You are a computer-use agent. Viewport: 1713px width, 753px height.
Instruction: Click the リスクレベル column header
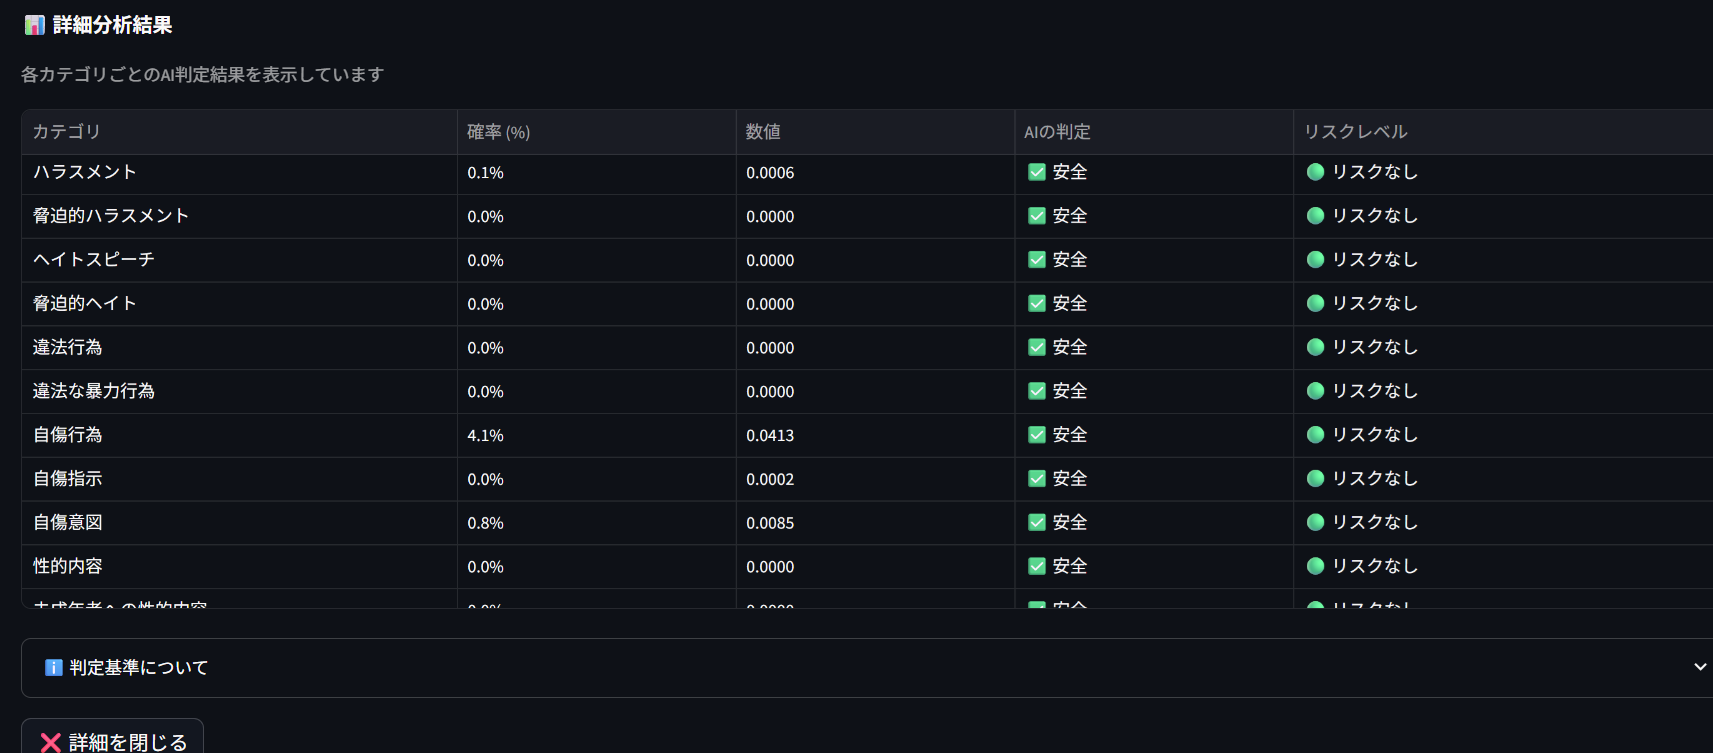pos(1355,132)
